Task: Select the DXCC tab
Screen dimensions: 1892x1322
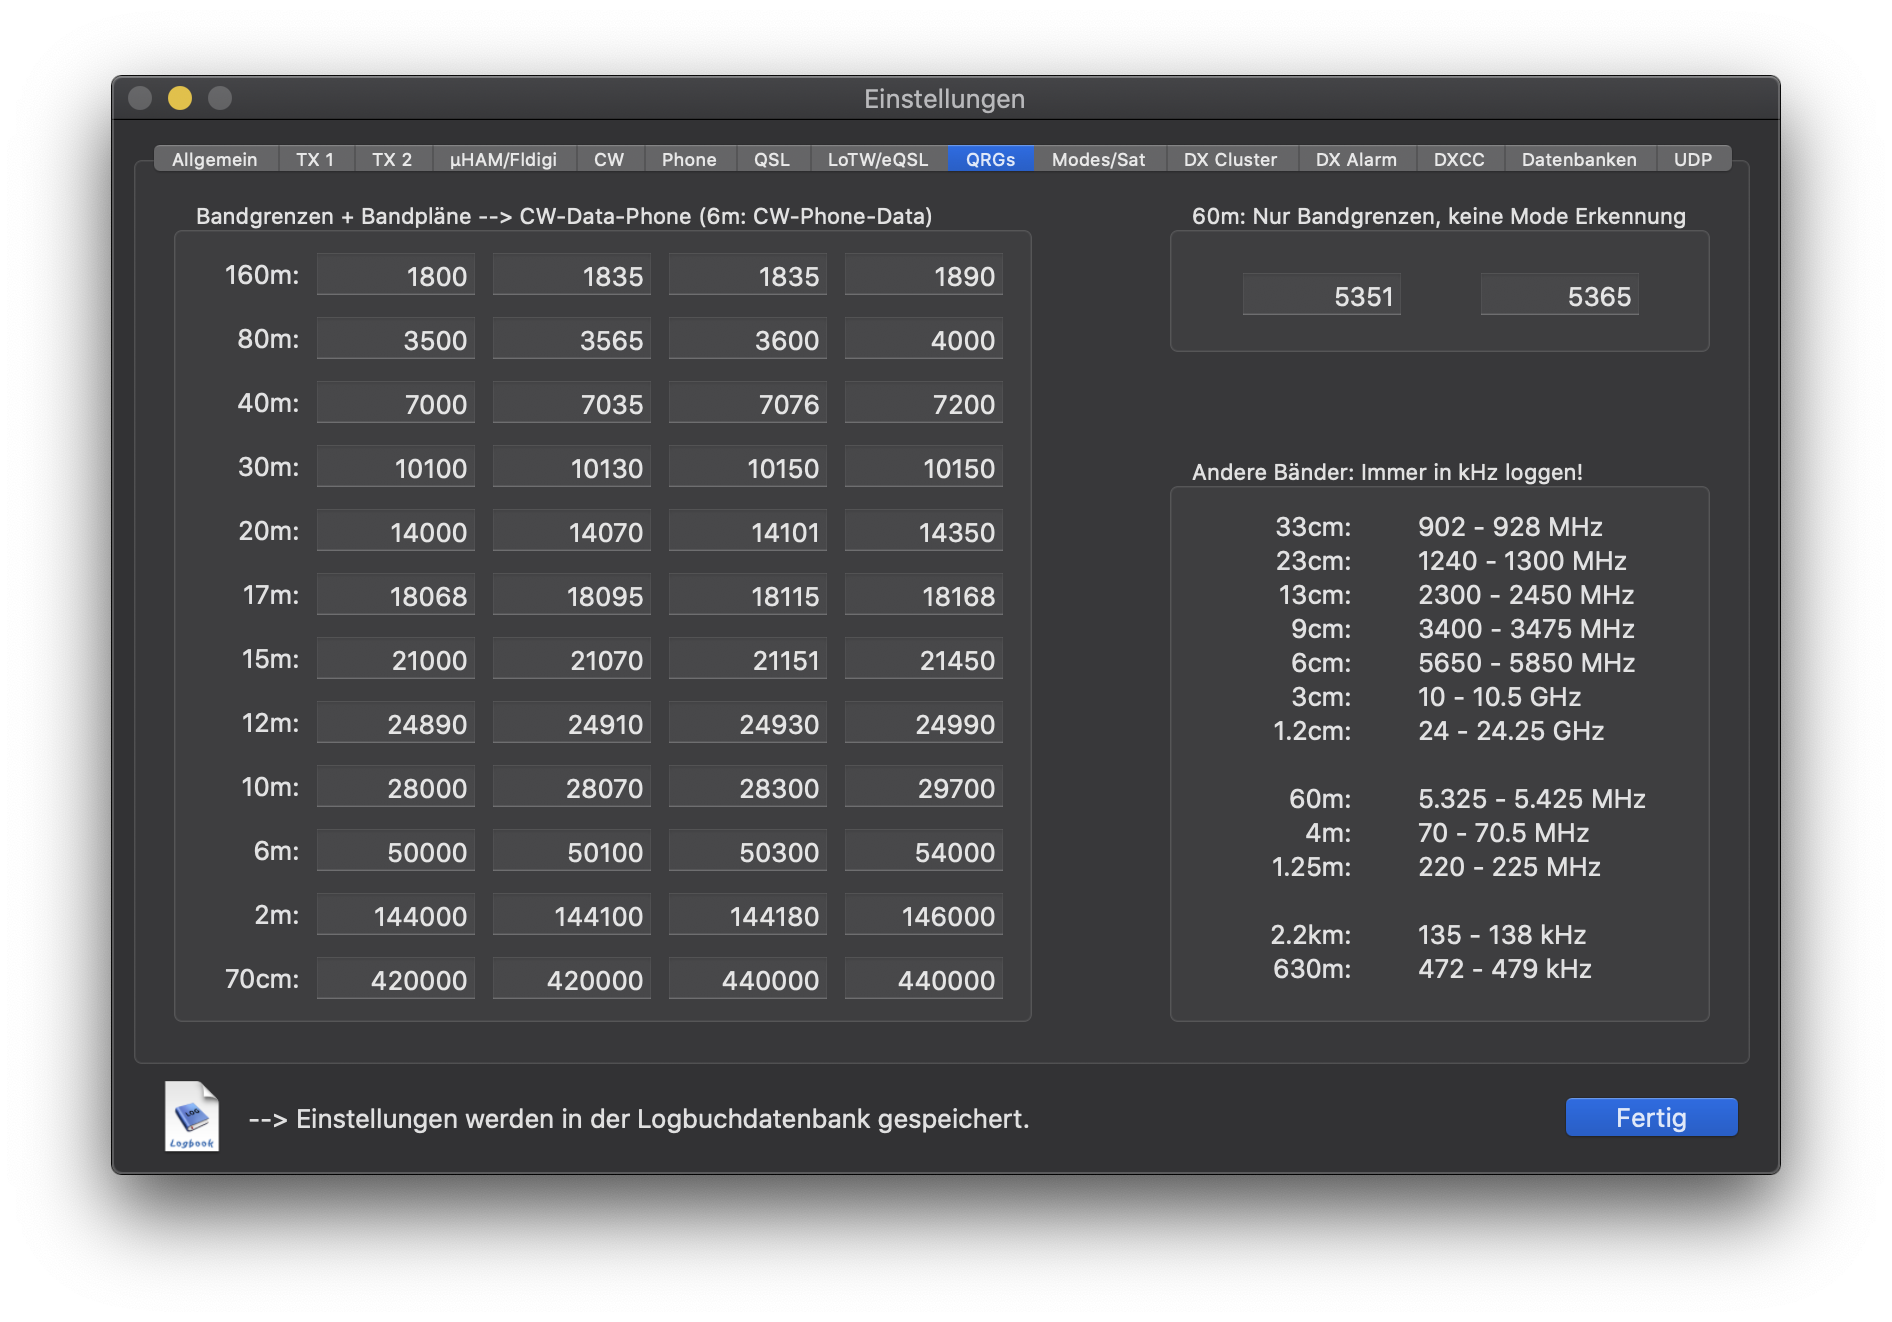Action: 1458,160
